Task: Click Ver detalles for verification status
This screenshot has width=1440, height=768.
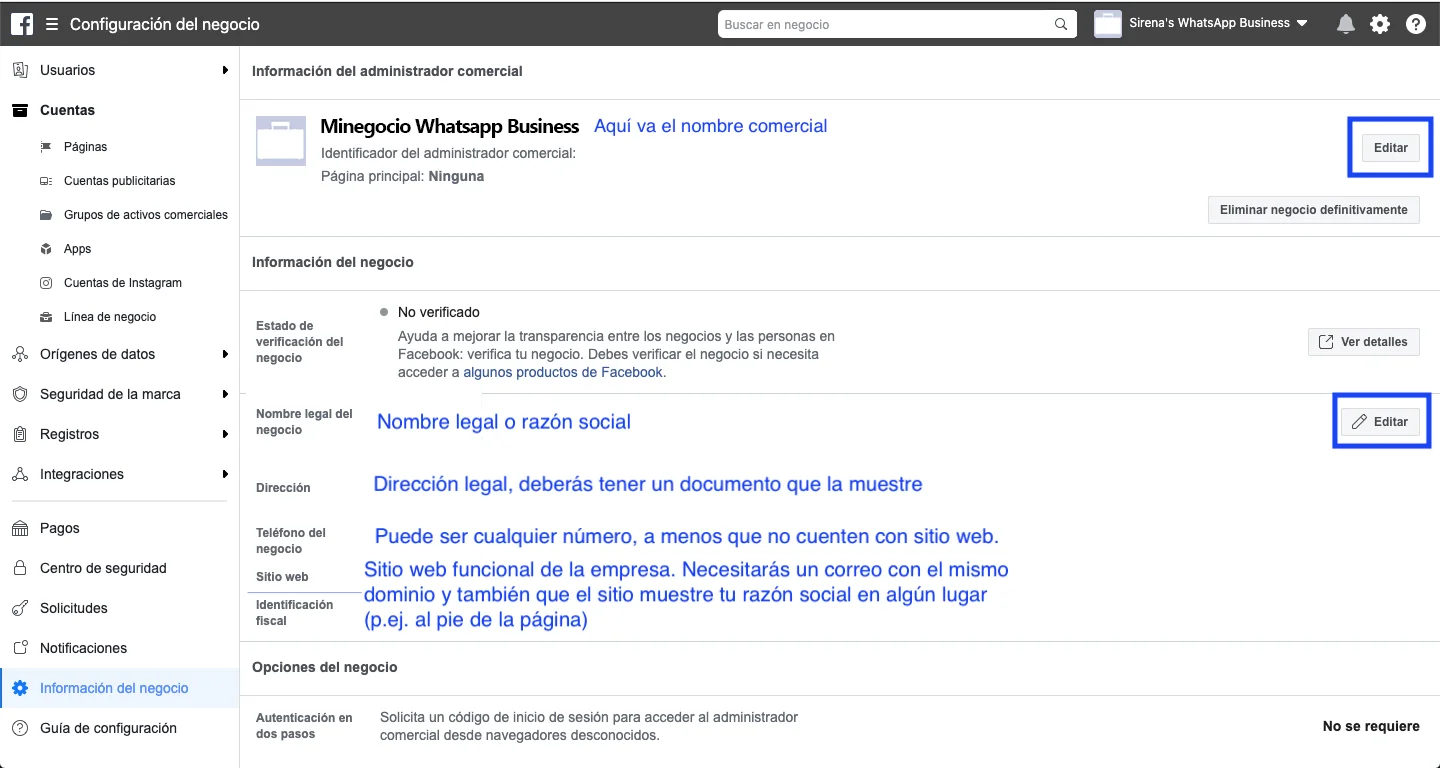Action: click(1364, 342)
